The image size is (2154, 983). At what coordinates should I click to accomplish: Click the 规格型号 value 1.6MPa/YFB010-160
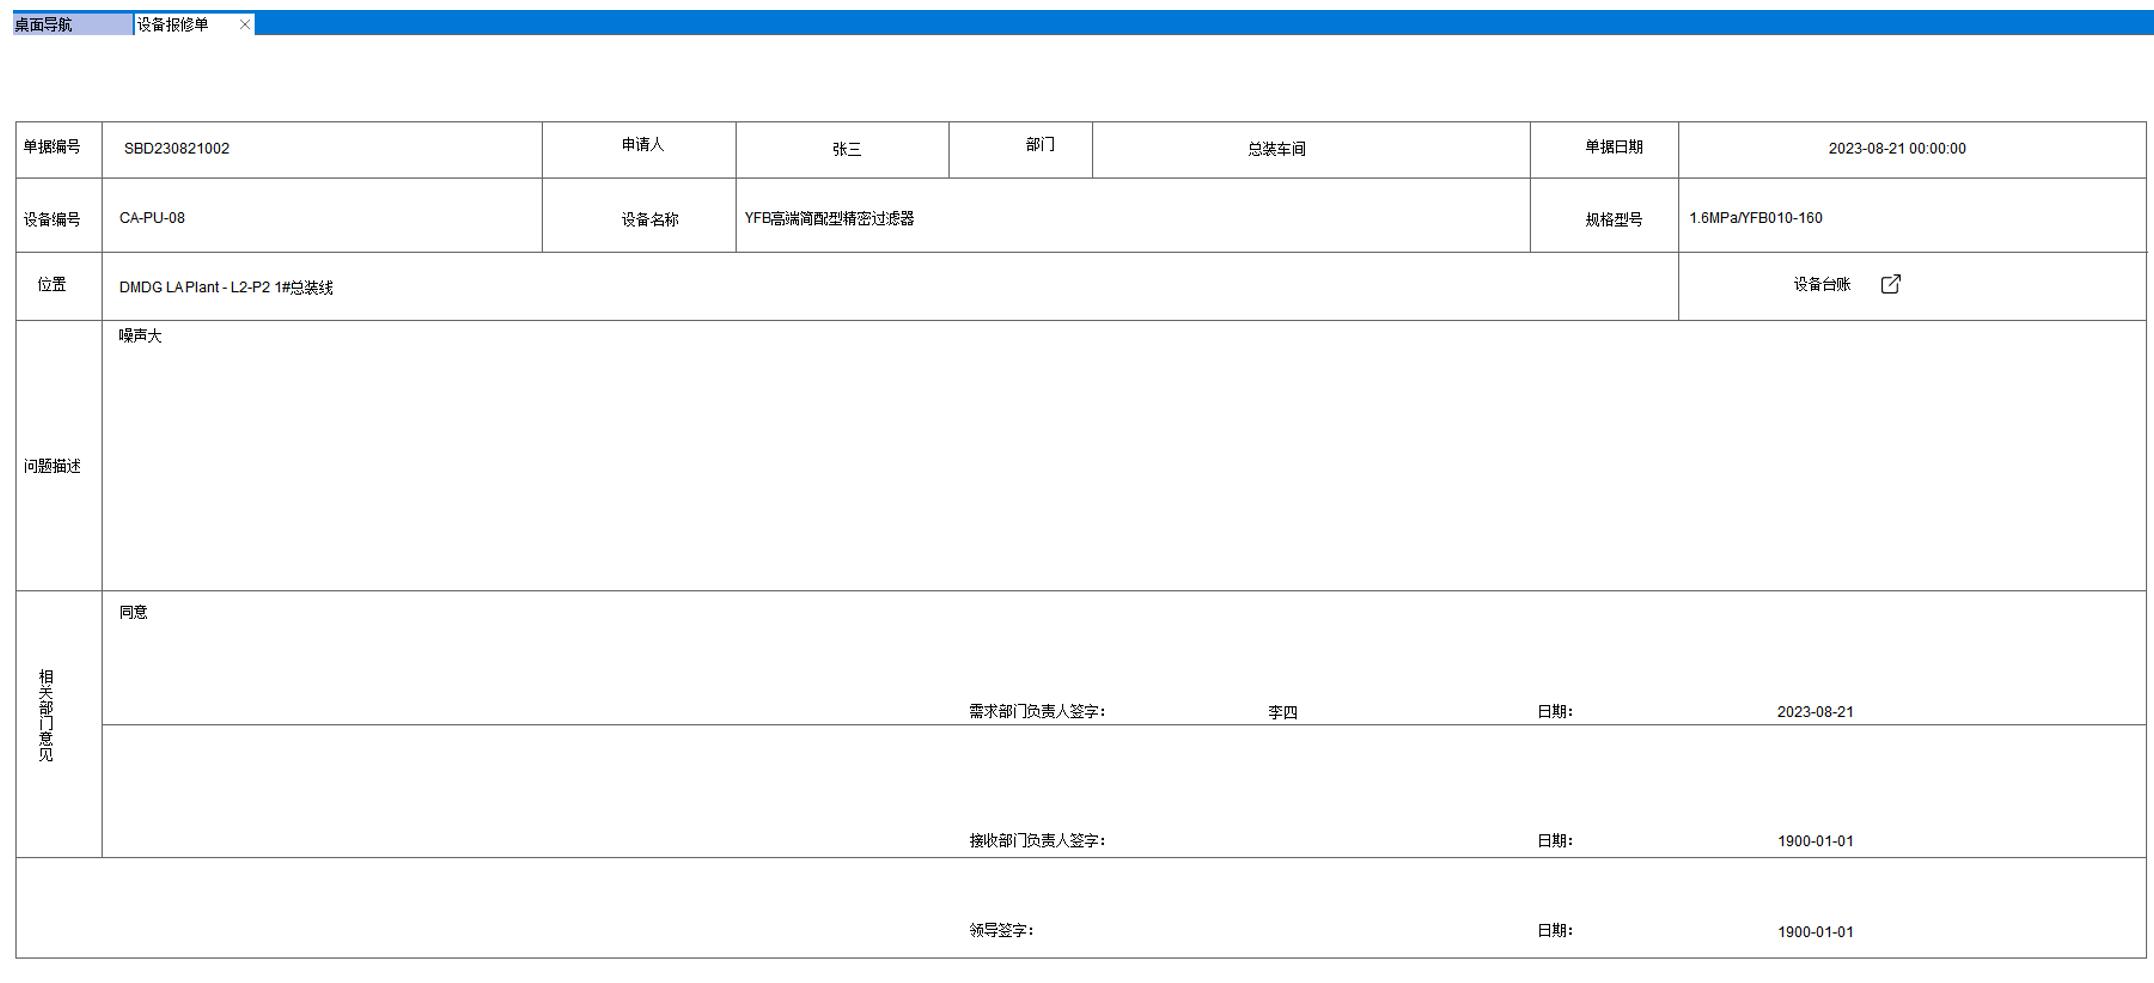1755,218
